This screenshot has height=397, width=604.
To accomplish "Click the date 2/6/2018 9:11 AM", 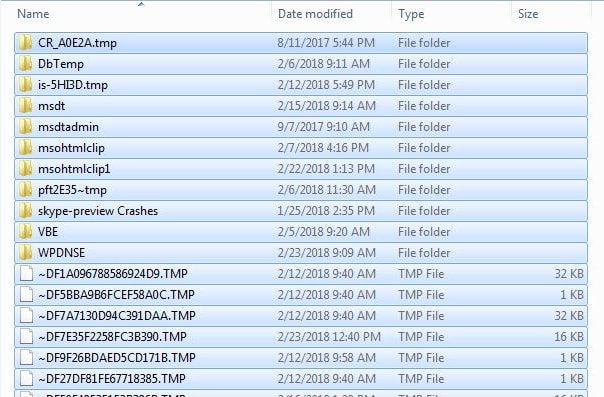I will click(x=324, y=64).
